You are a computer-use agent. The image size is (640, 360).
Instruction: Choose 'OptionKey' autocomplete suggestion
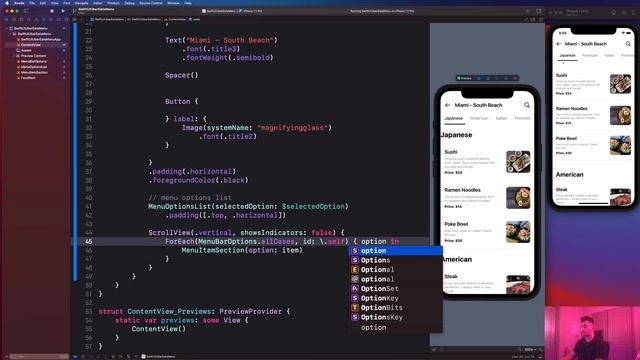tap(396, 298)
